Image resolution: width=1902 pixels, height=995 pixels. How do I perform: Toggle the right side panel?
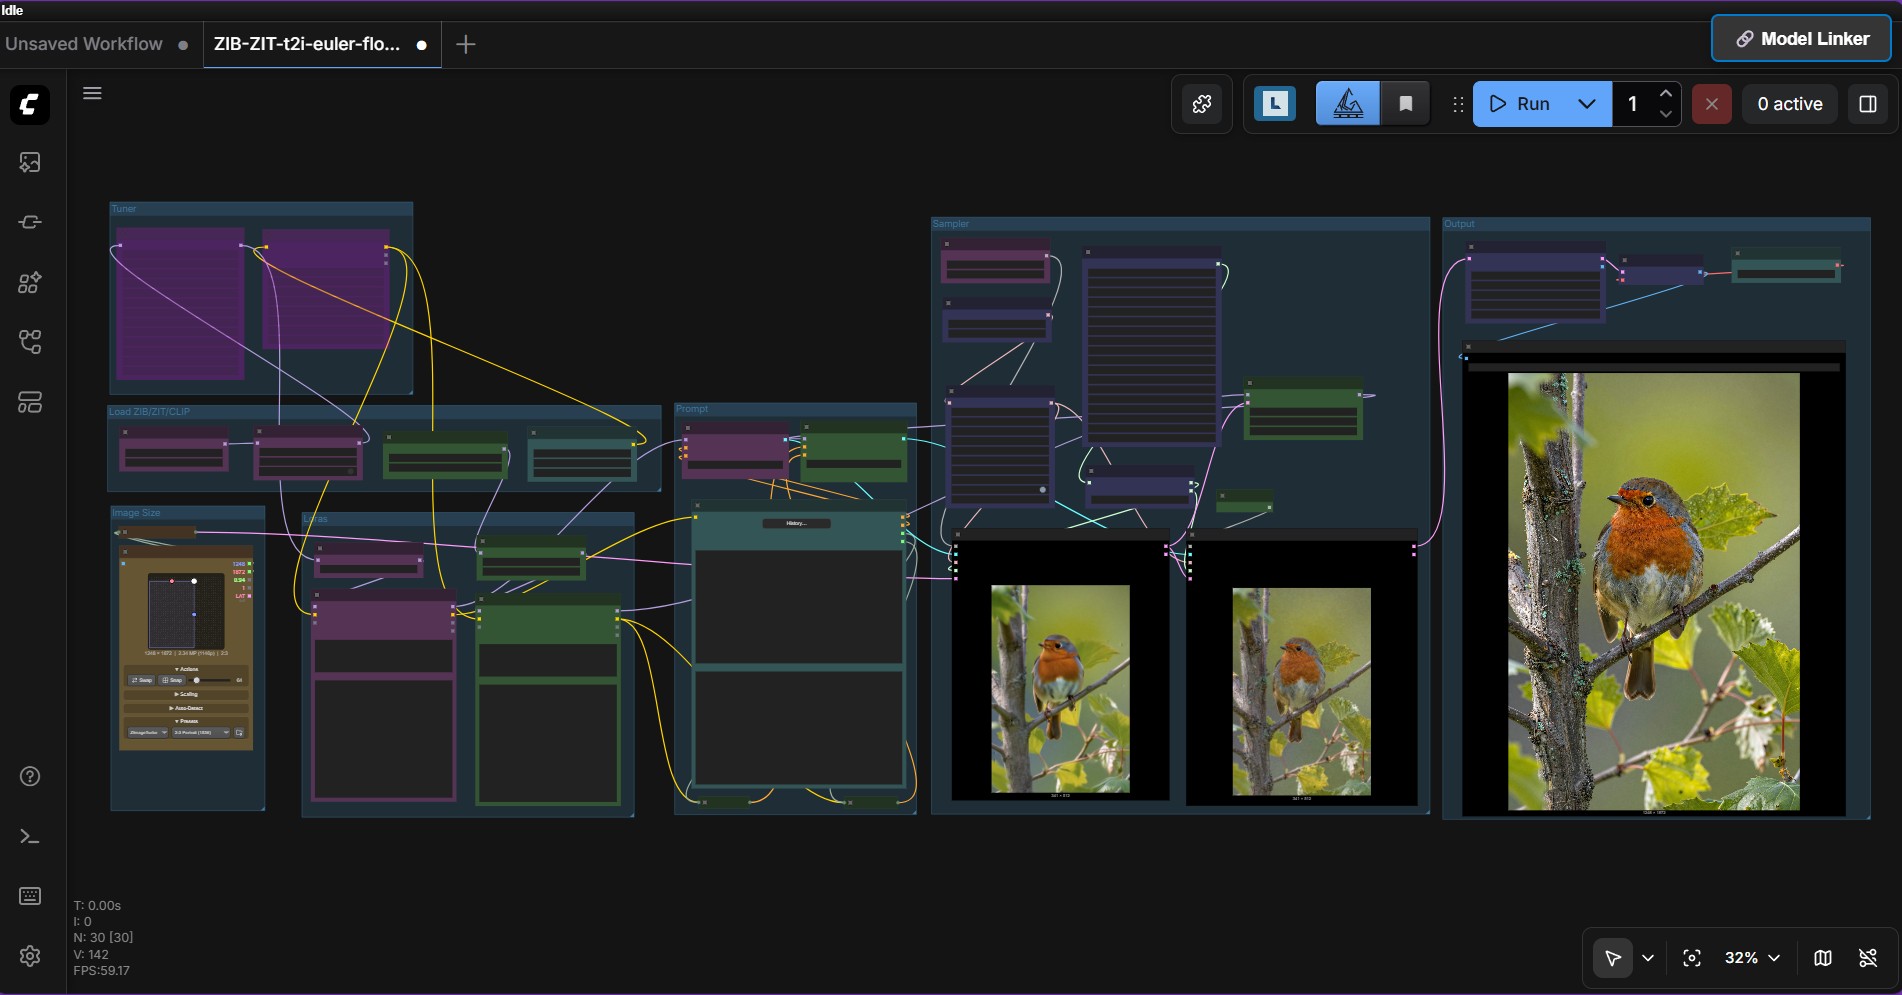1868,104
